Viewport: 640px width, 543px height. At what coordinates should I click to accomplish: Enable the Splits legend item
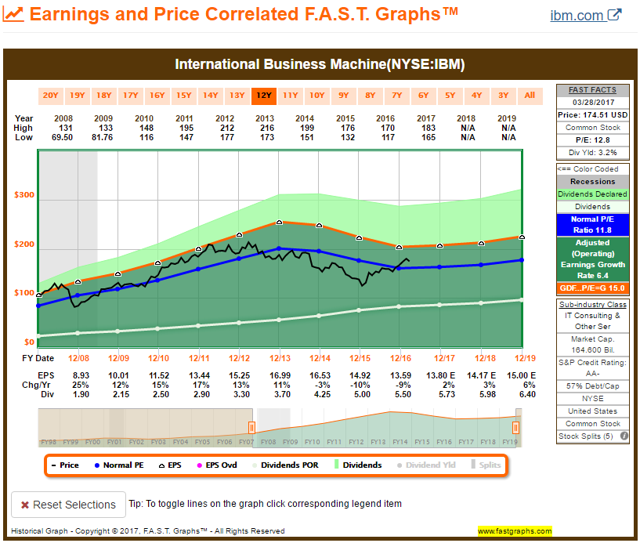coord(486,465)
